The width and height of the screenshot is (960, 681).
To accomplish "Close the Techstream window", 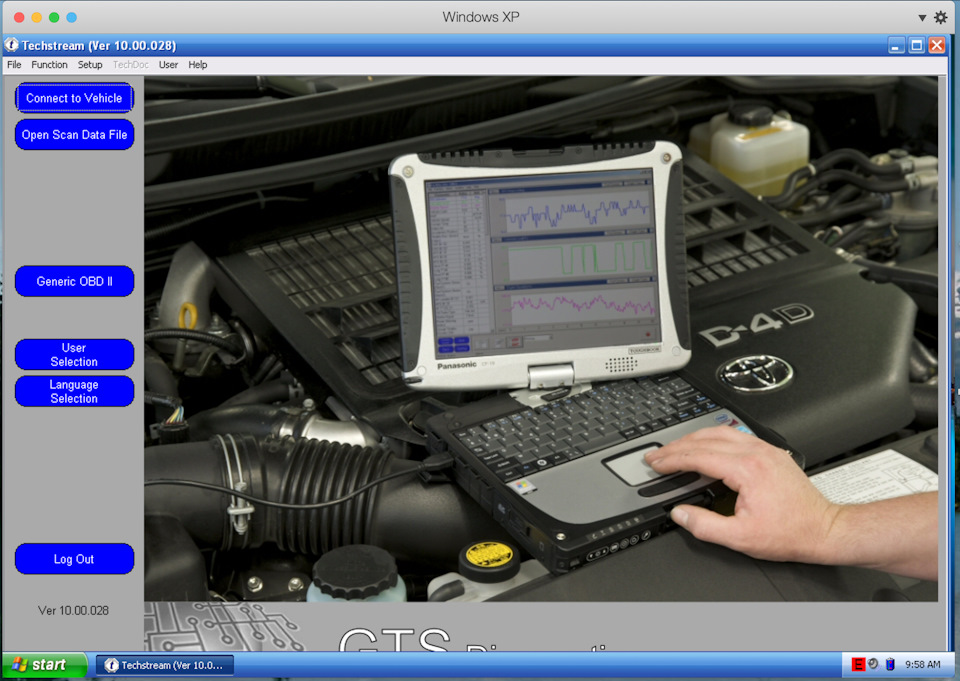I will pos(937,45).
